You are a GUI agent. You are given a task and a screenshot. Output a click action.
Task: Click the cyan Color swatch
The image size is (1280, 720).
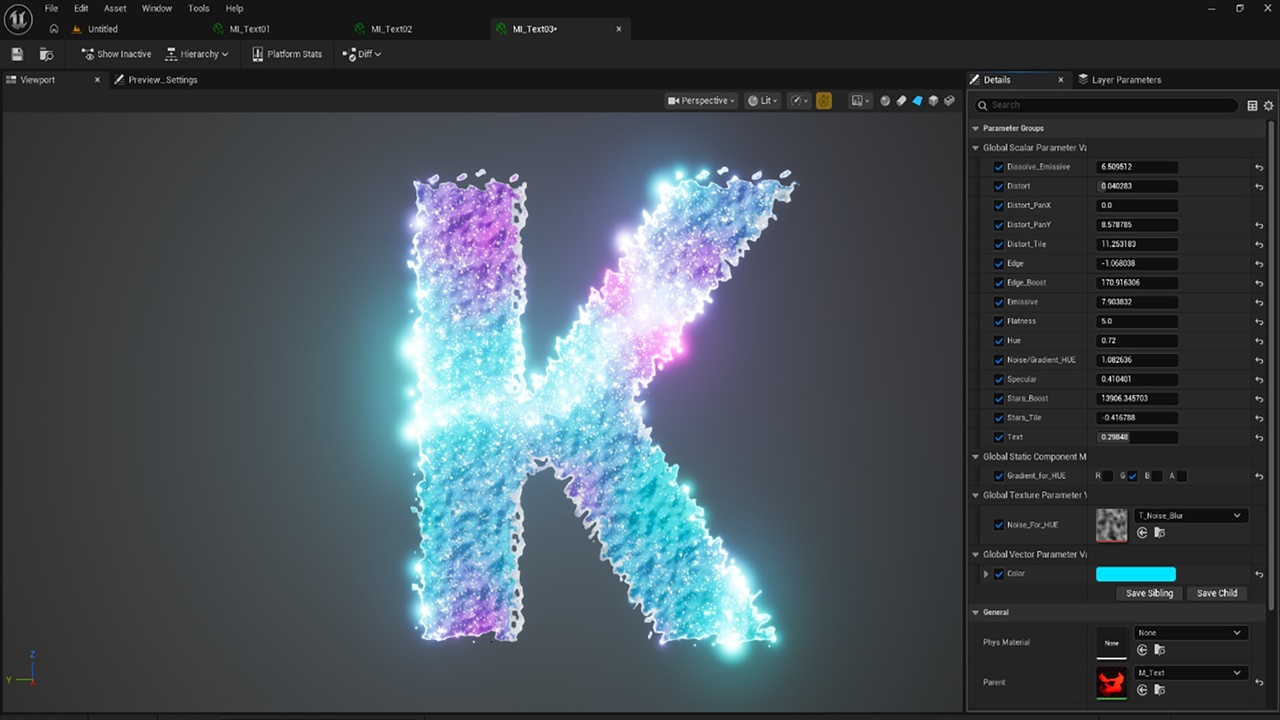(1135, 574)
